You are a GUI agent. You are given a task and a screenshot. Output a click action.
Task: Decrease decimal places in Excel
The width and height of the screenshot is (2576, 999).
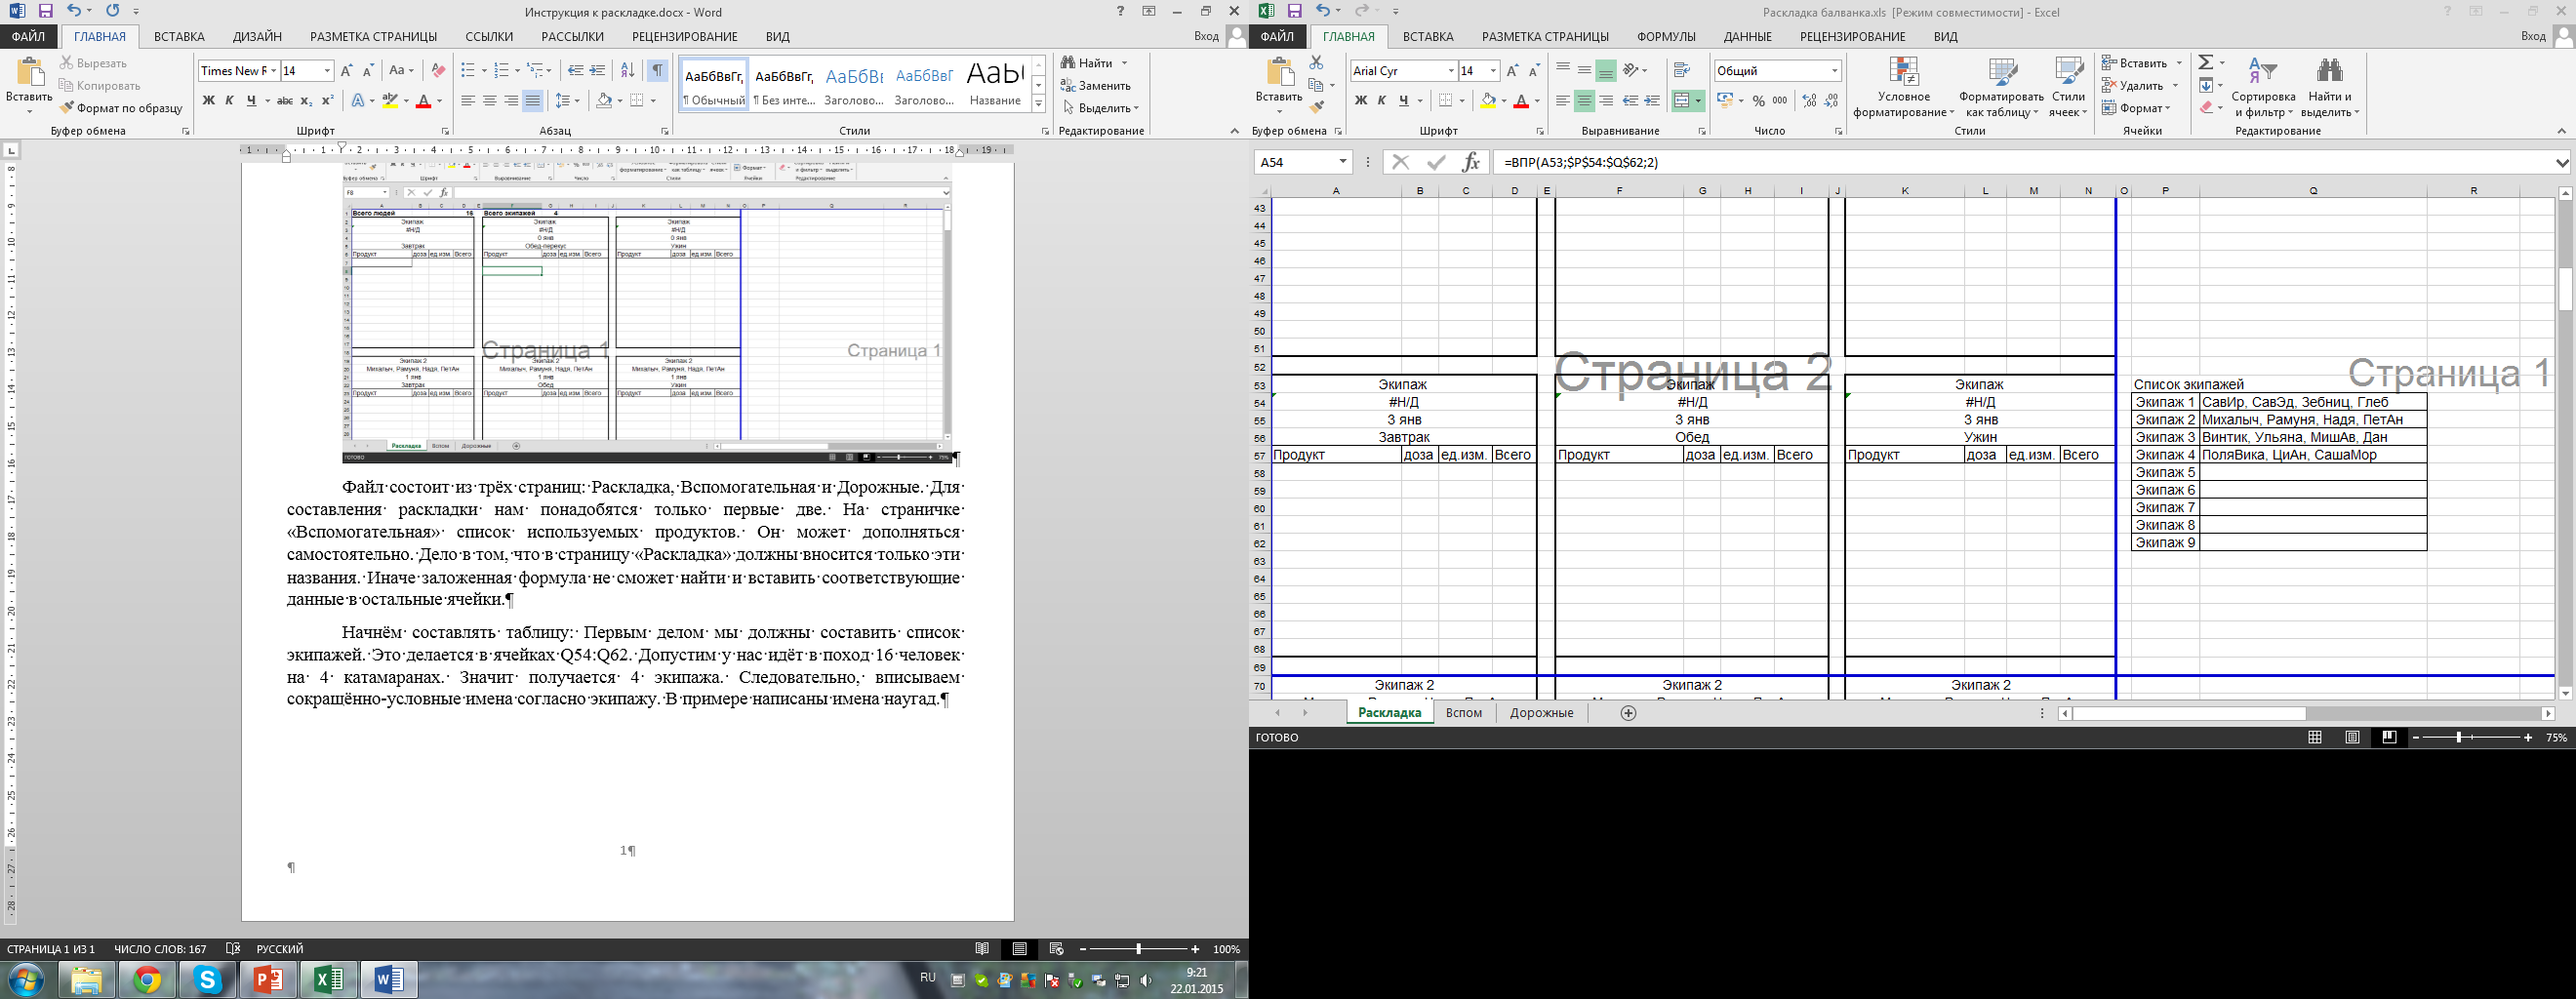[x=1831, y=101]
